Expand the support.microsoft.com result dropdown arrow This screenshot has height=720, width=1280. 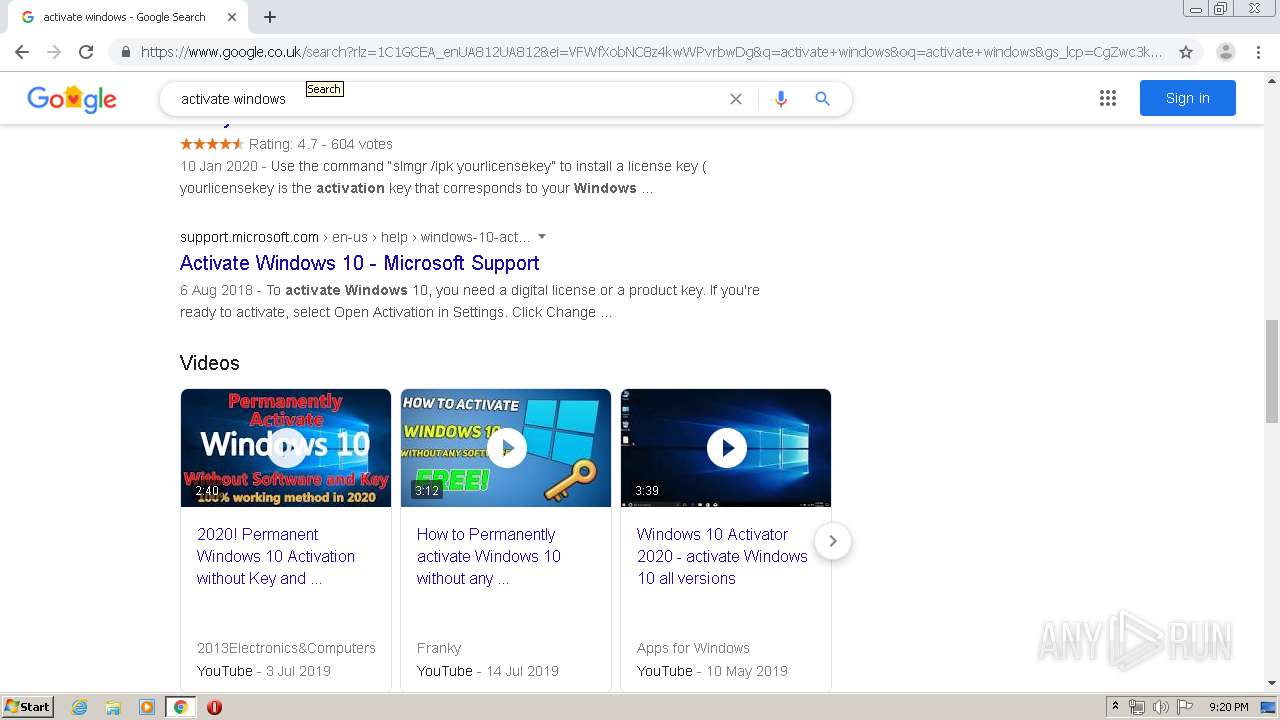[542, 237]
